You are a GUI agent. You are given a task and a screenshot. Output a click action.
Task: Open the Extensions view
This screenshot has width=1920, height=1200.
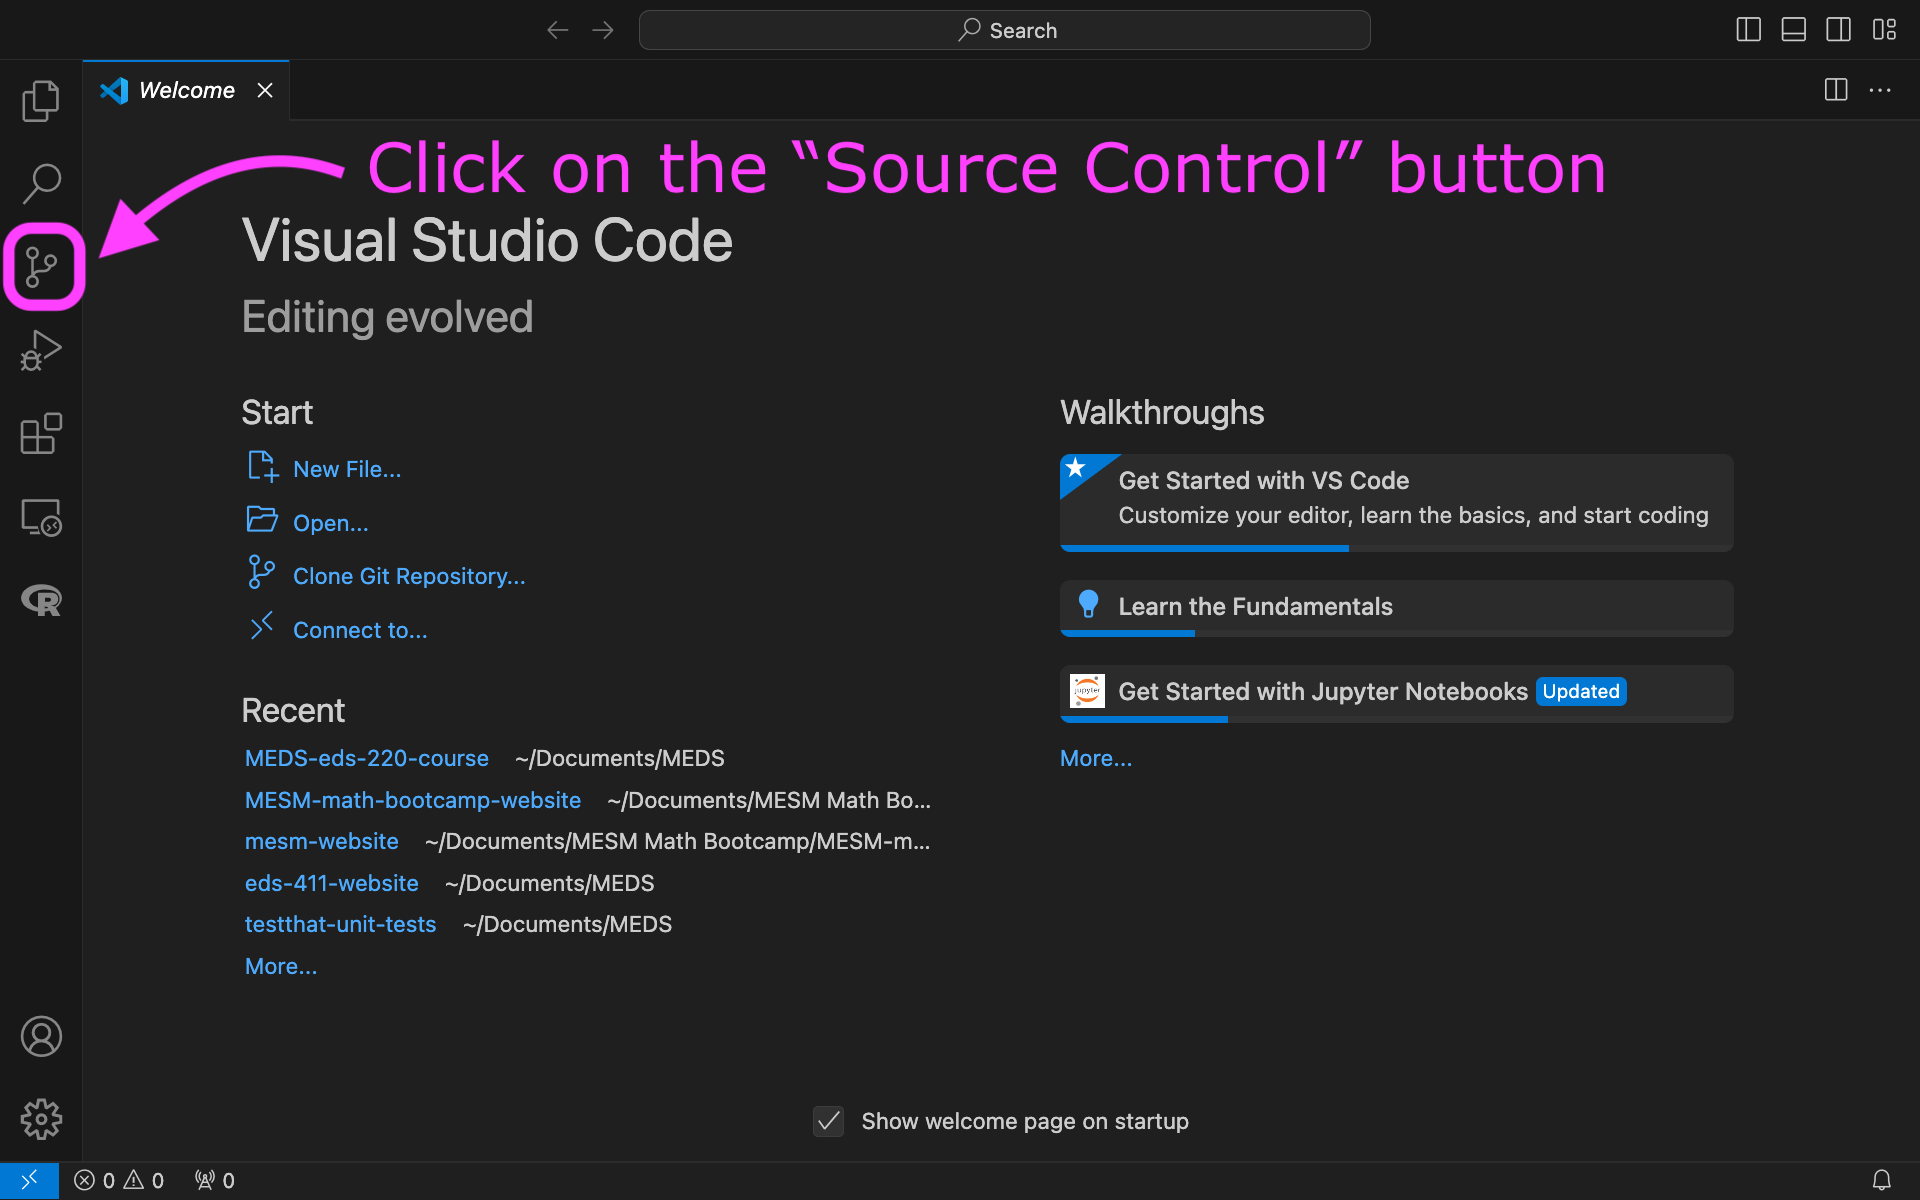tap(41, 434)
